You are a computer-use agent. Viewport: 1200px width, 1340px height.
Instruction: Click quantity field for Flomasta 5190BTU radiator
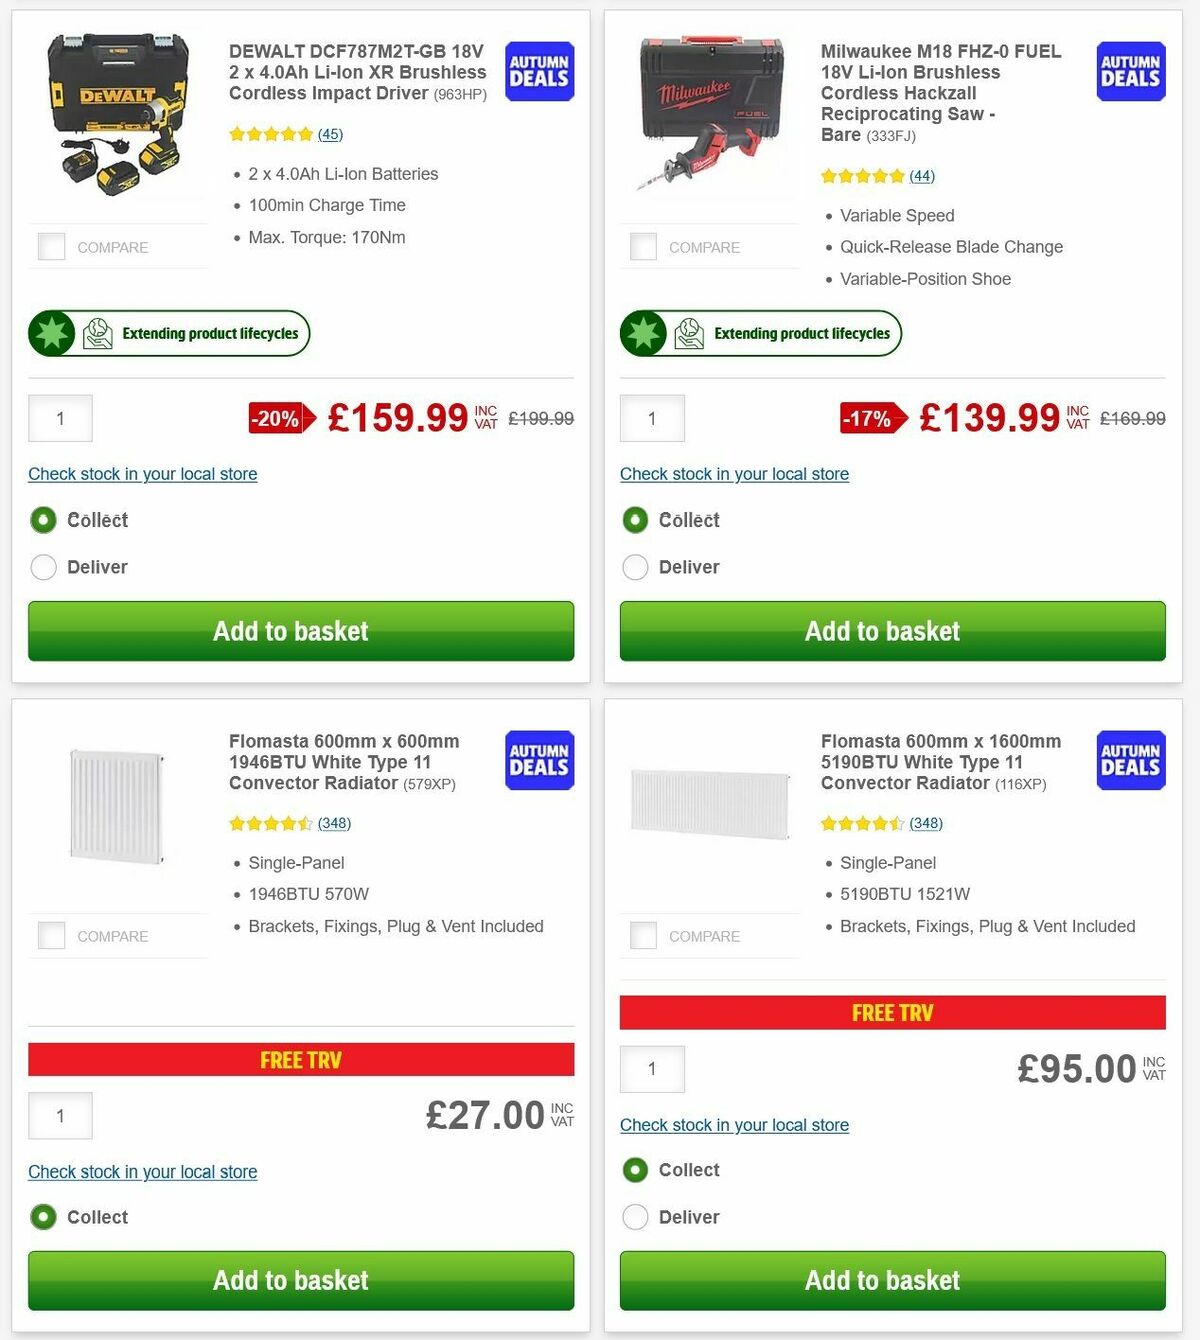coord(652,1068)
